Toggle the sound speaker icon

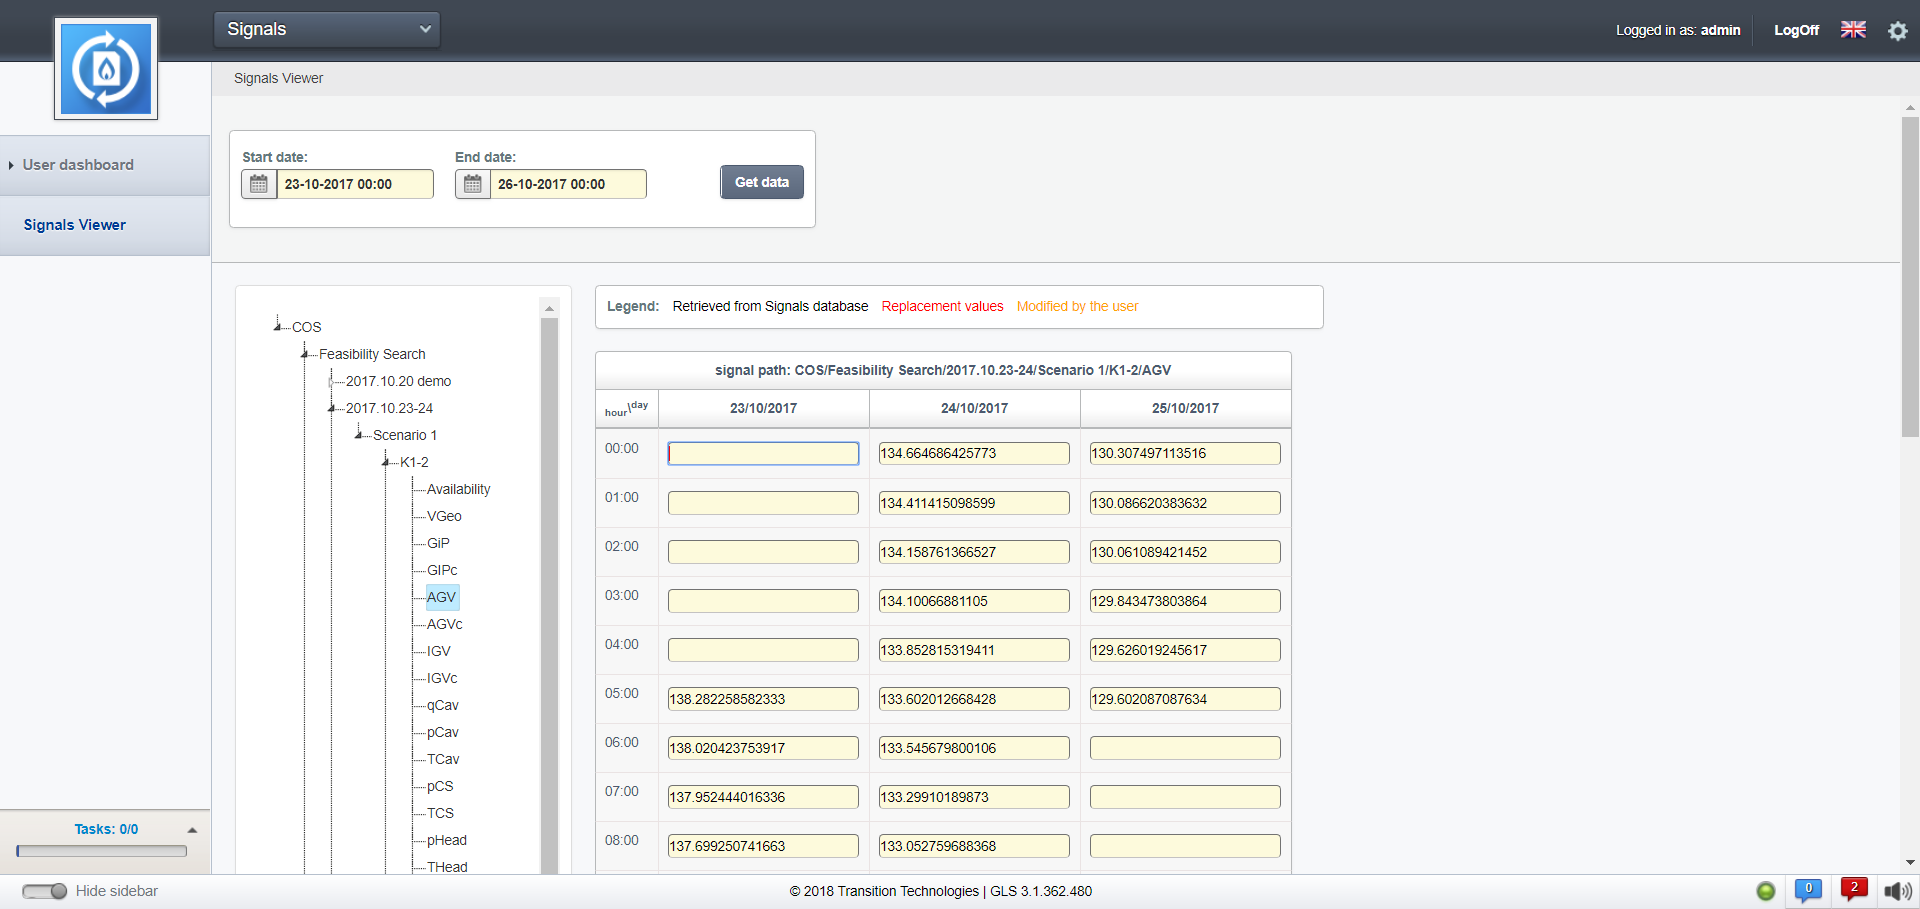pos(1898,891)
